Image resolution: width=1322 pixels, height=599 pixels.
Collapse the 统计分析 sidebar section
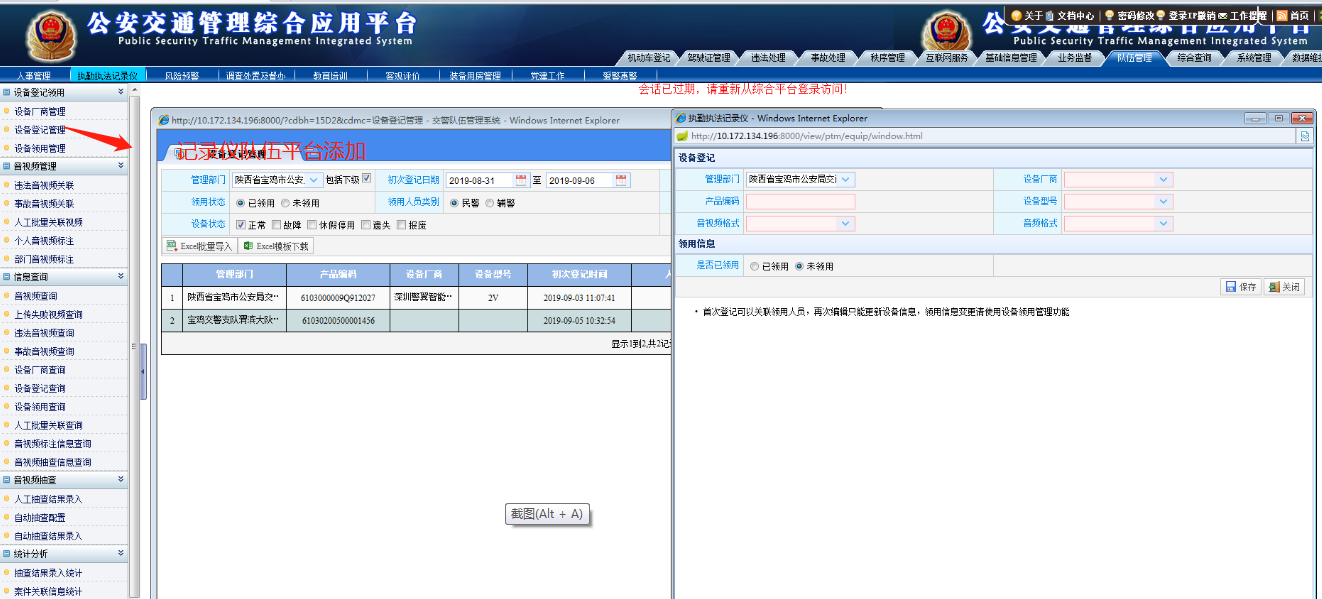(x=121, y=553)
